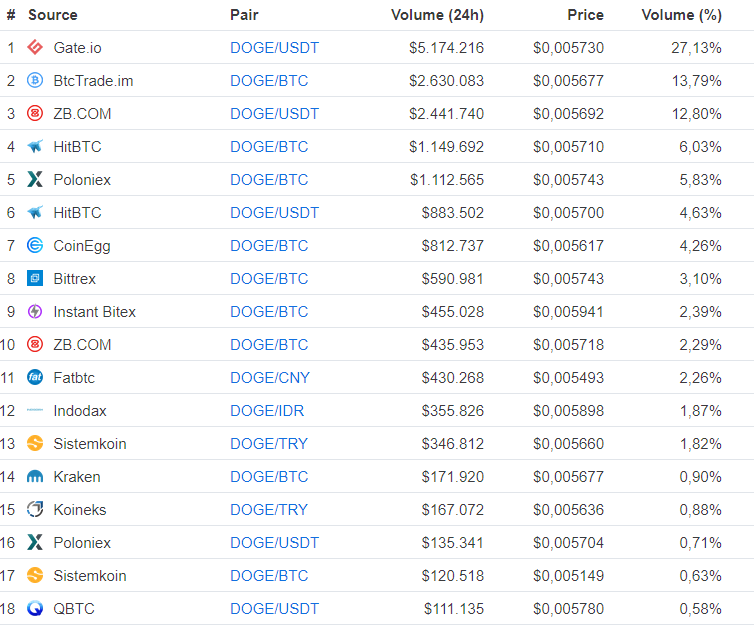The width and height of the screenshot is (754, 626).
Task: Select the Bittrex source name
Action: click(75, 279)
